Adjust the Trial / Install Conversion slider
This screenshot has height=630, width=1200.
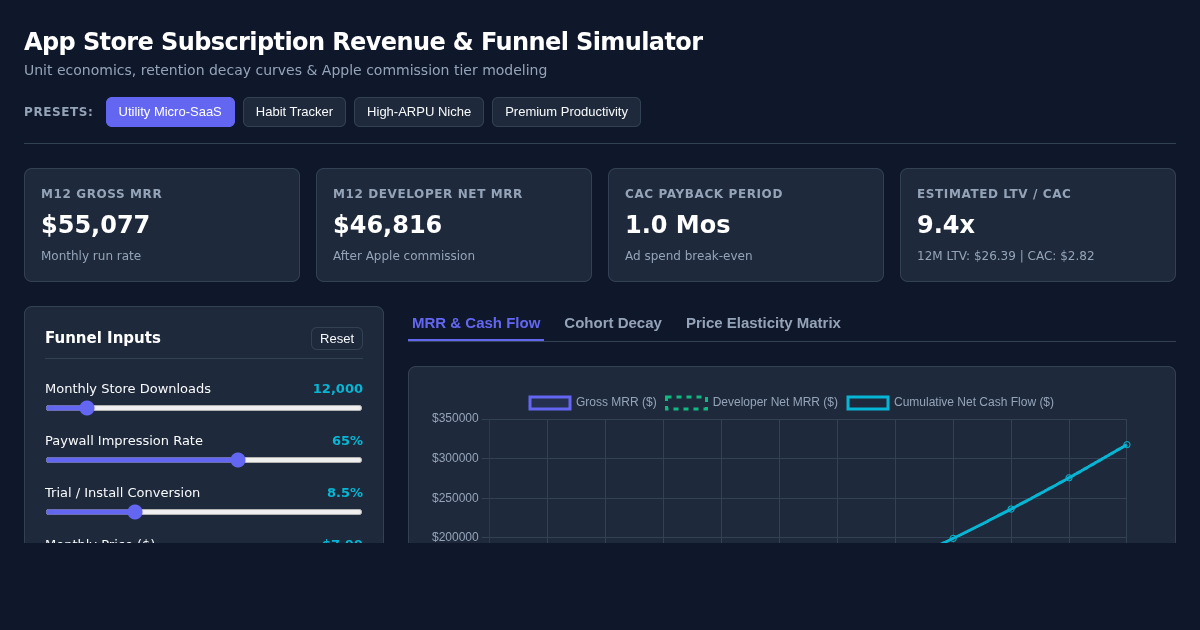[204, 512]
